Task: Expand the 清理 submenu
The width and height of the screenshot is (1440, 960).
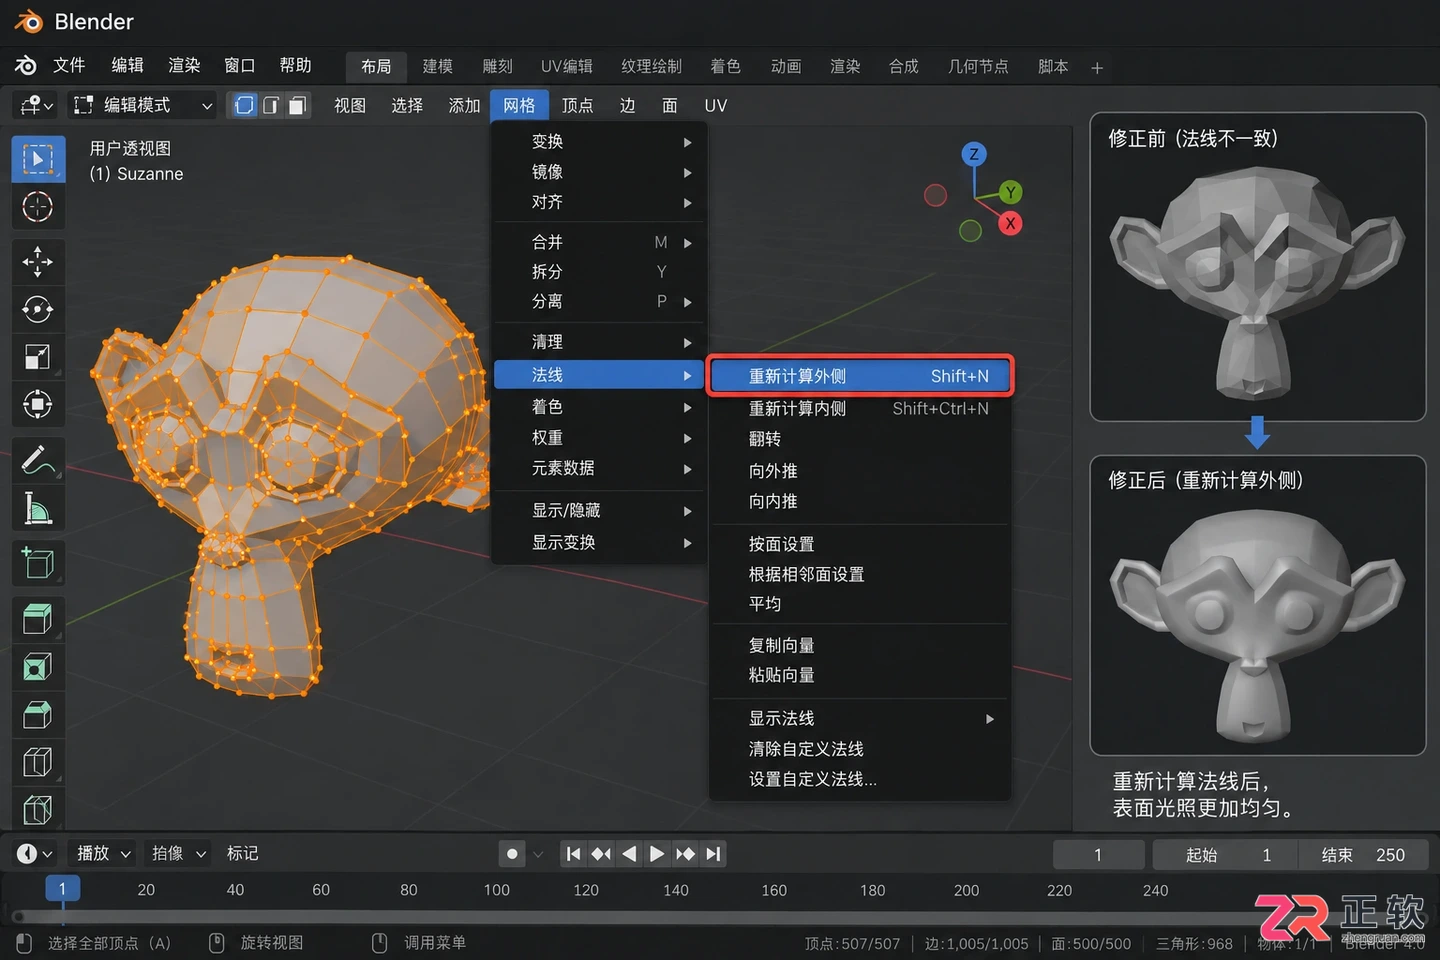Action: 600,342
